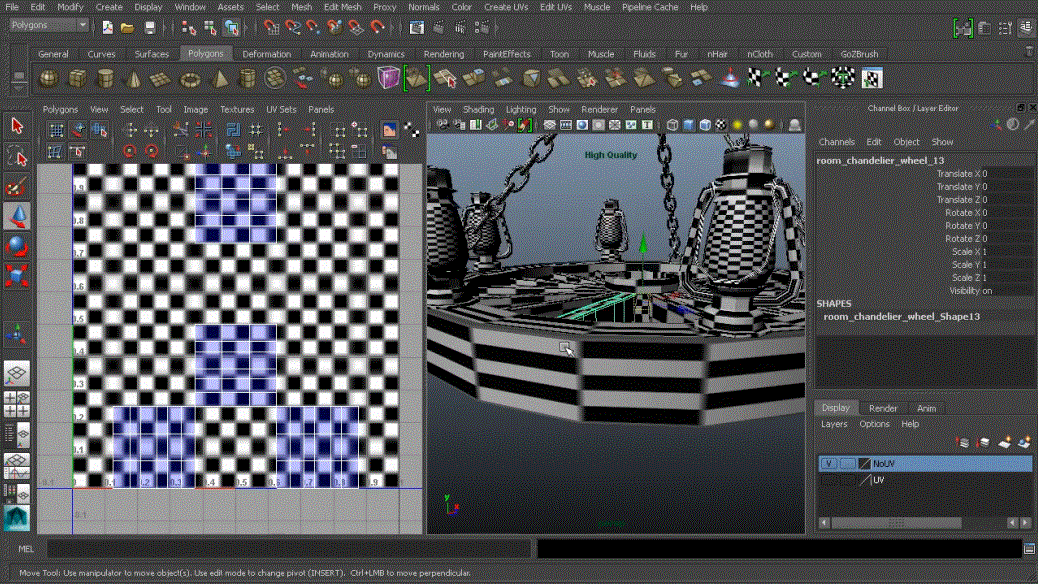Toggle visibility of the NoUV layer
The image size is (1038, 584).
click(828, 463)
